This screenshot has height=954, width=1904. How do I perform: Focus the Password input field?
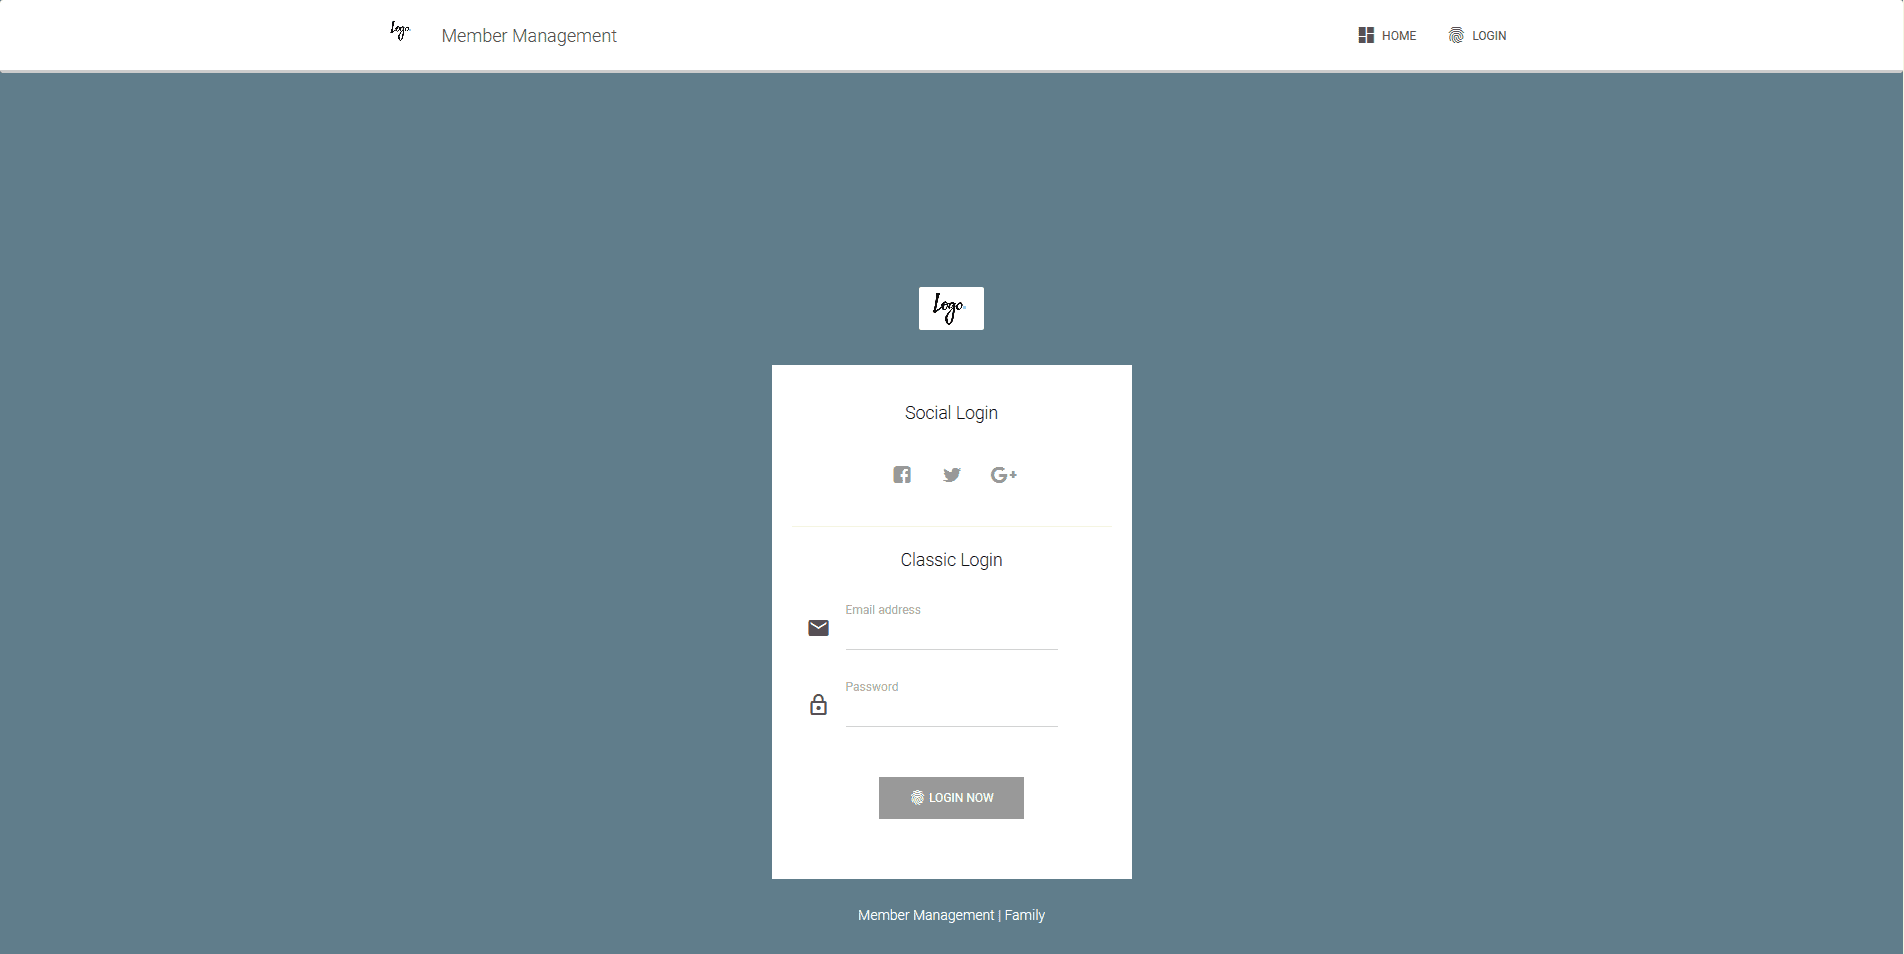coord(951,711)
